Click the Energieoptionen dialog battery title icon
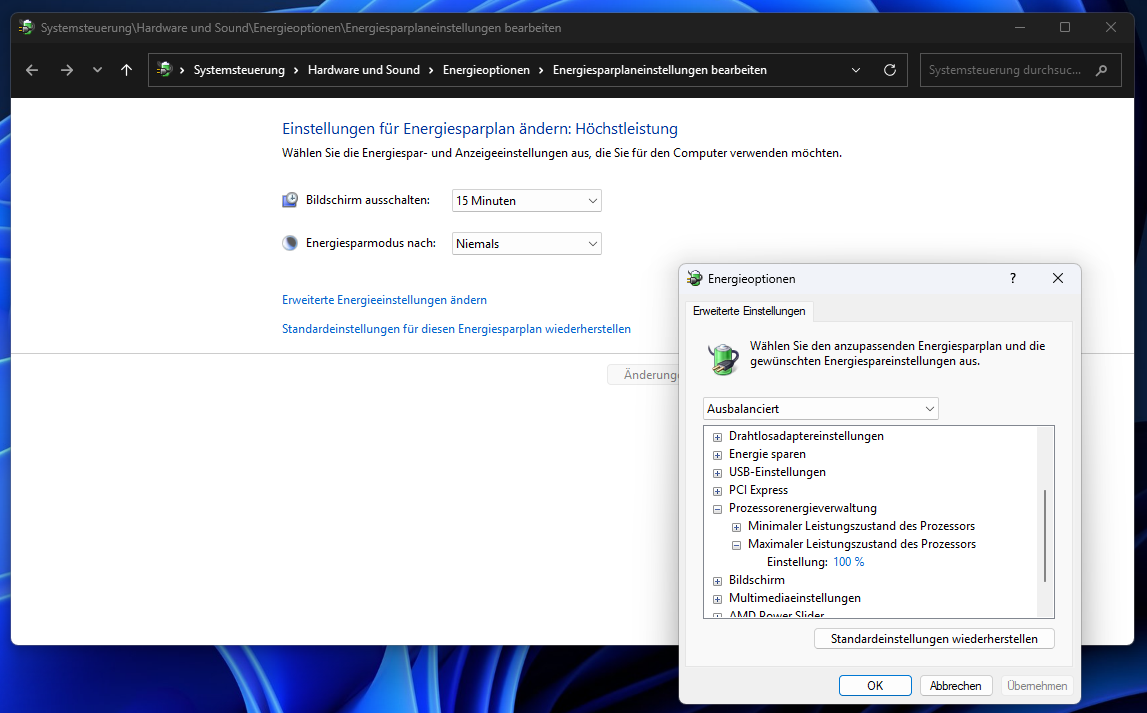Image resolution: width=1147 pixels, height=713 pixels. (x=694, y=278)
